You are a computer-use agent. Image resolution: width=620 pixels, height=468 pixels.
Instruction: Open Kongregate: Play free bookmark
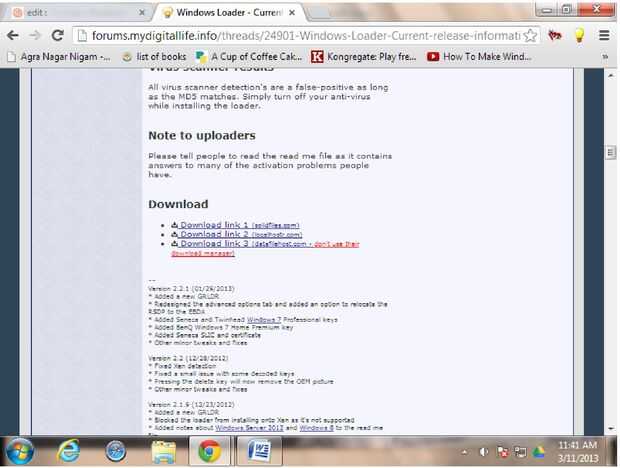pos(364,57)
